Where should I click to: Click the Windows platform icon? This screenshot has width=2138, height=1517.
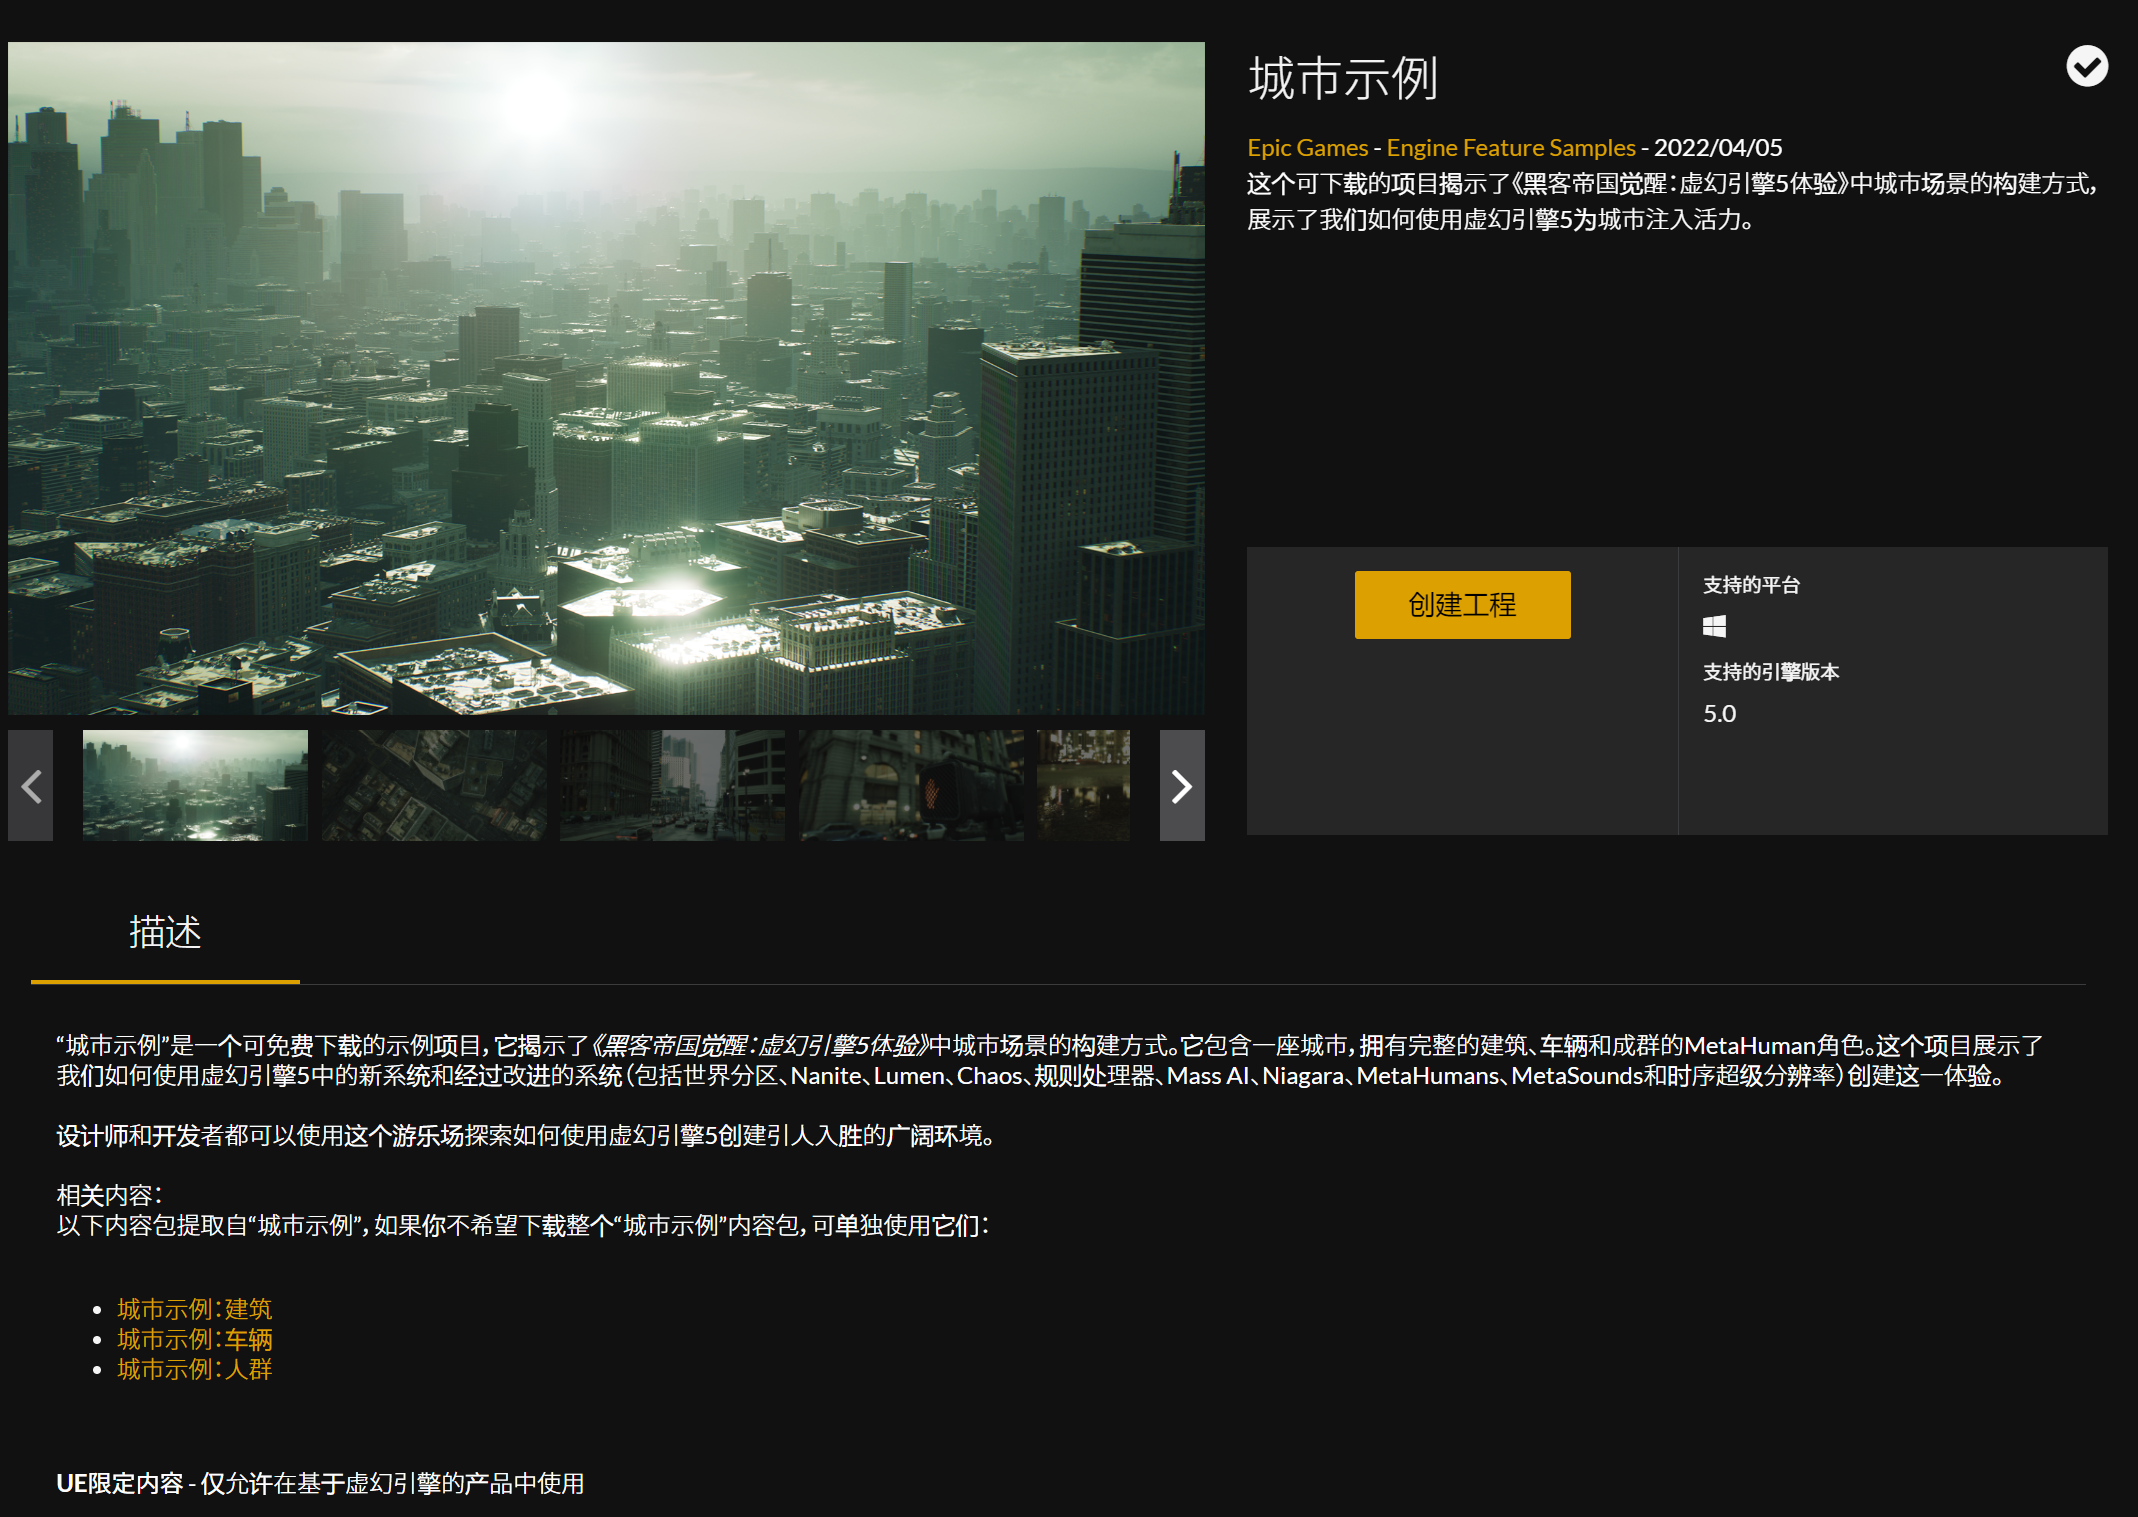[x=1715, y=627]
